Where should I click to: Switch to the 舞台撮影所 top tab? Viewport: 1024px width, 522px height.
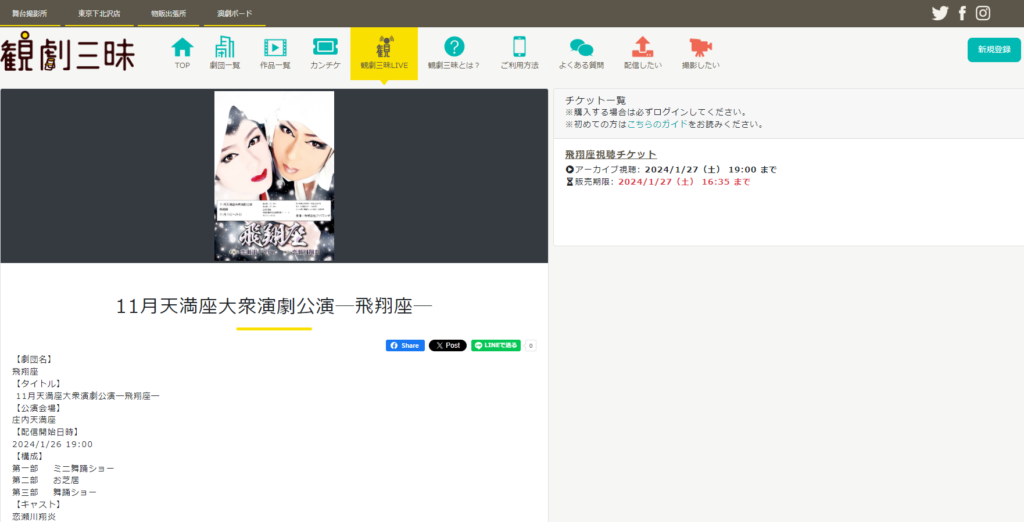coord(30,14)
